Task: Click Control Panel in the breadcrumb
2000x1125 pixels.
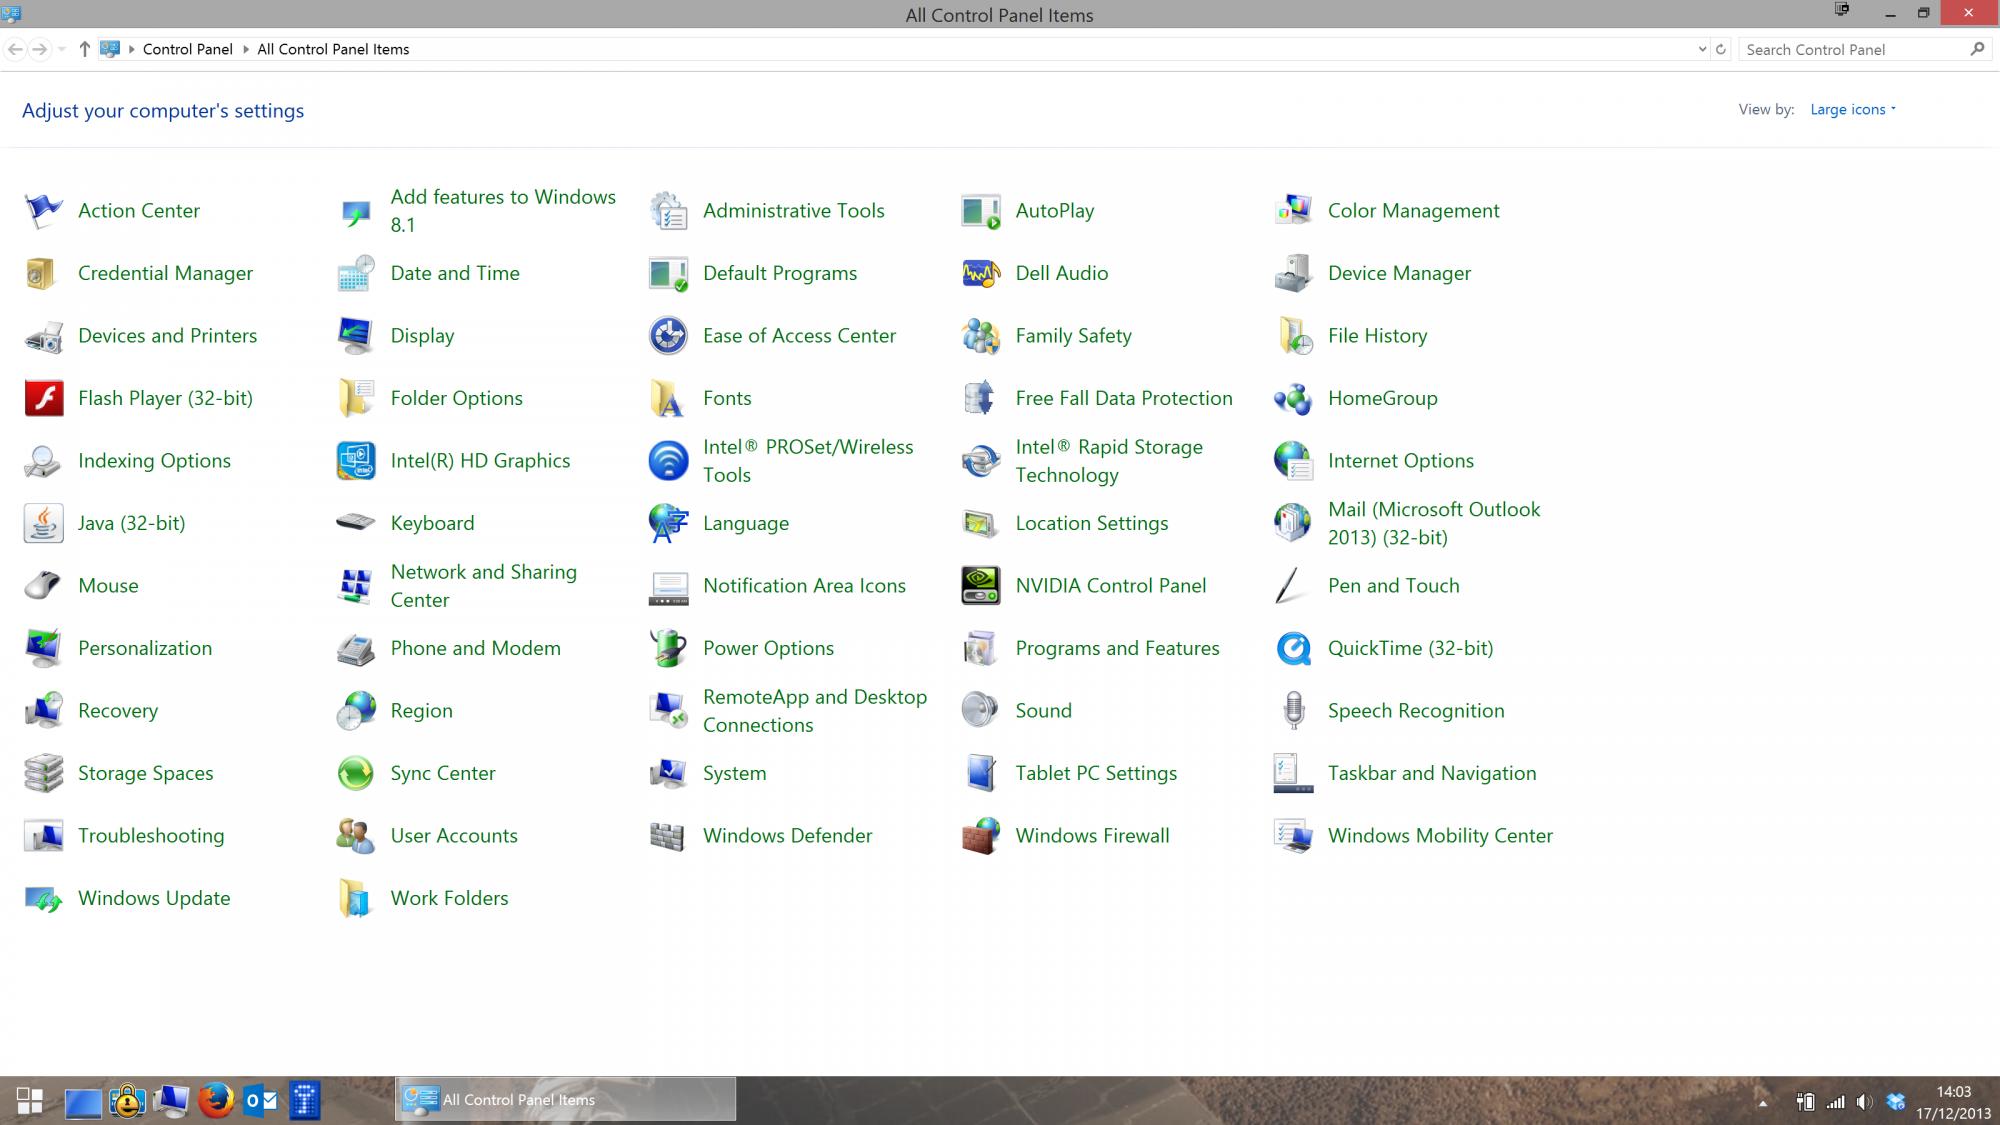Action: [187, 49]
